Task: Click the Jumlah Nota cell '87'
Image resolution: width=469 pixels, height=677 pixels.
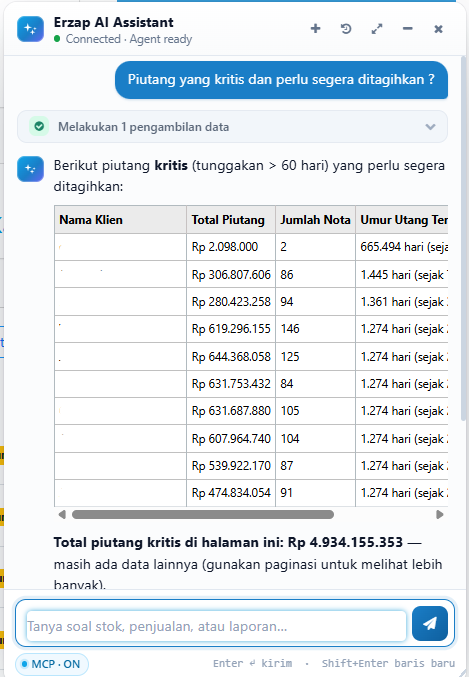Action: [315, 465]
